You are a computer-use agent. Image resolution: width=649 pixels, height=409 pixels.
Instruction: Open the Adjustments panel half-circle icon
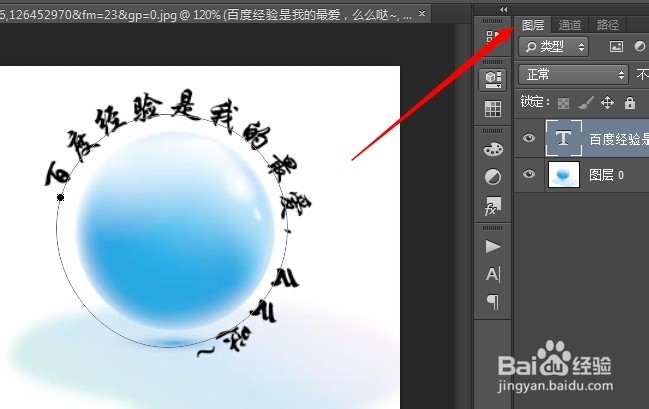click(x=493, y=177)
